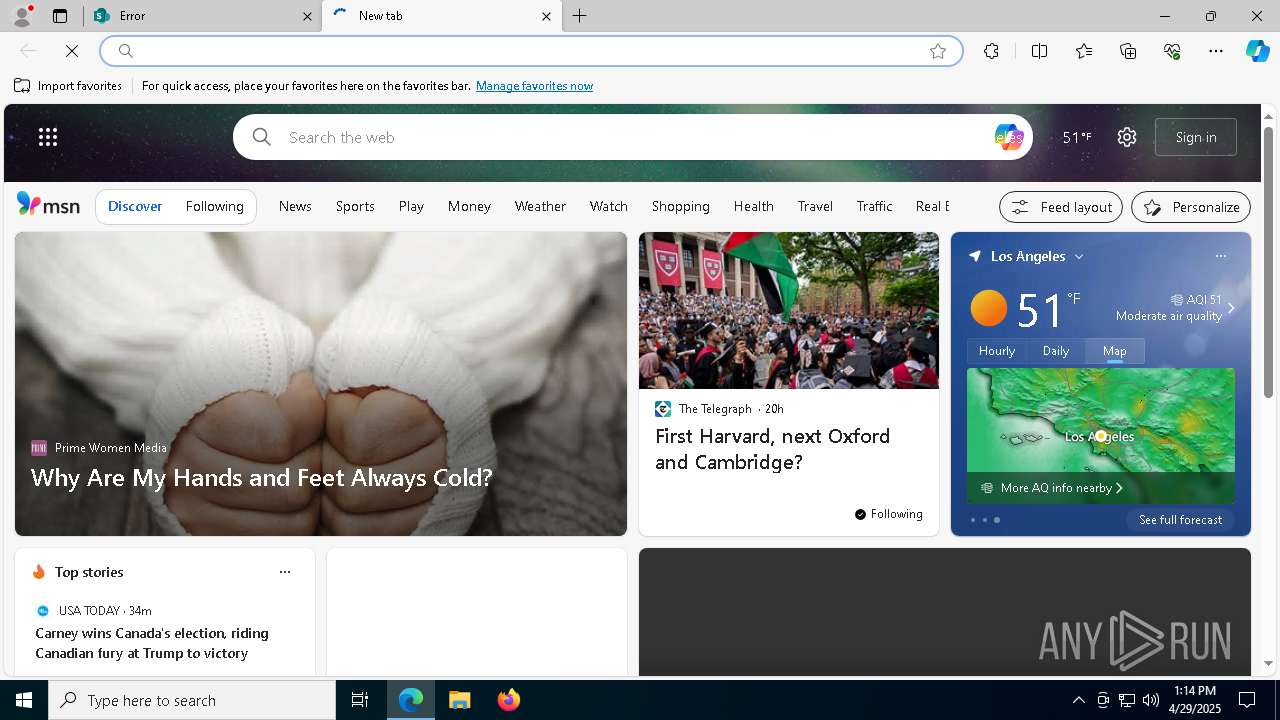The height and width of the screenshot is (720, 1280).
Task: Open Microsoft Edge on taskbar
Action: pos(411,700)
